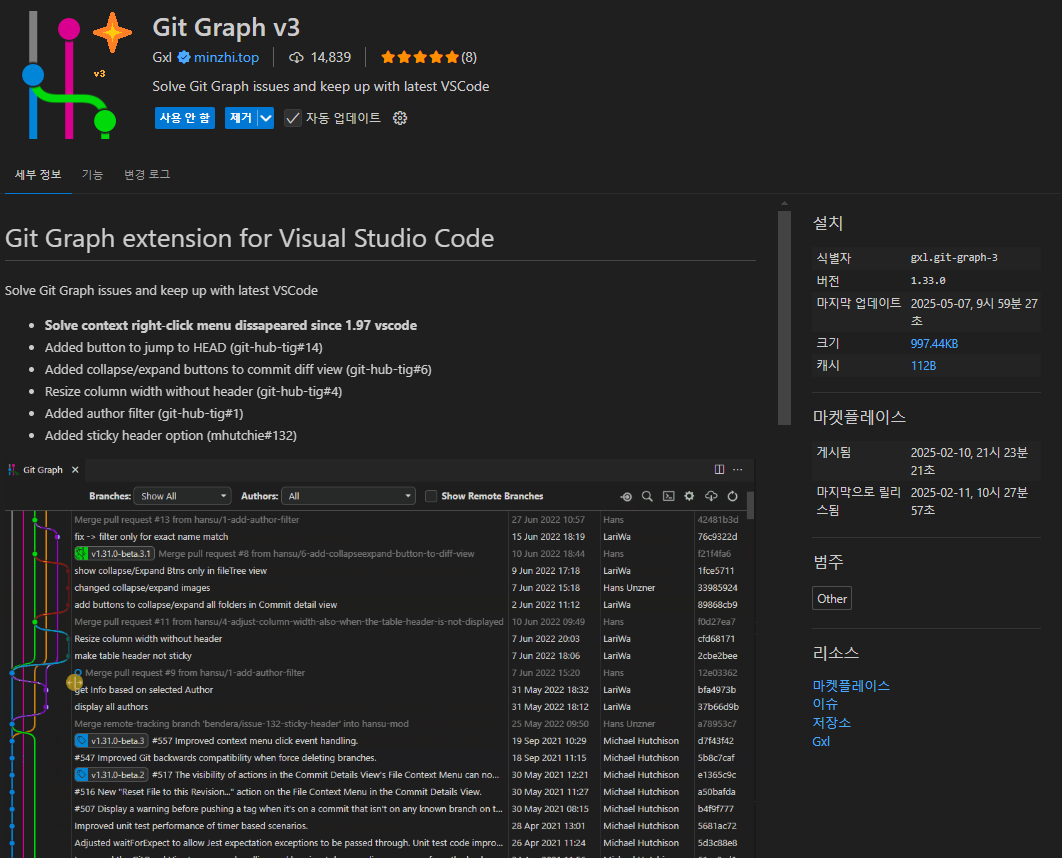1062x858 pixels.
Task: Open the minzhi.top publisher link
Action: (x=226, y=58)
